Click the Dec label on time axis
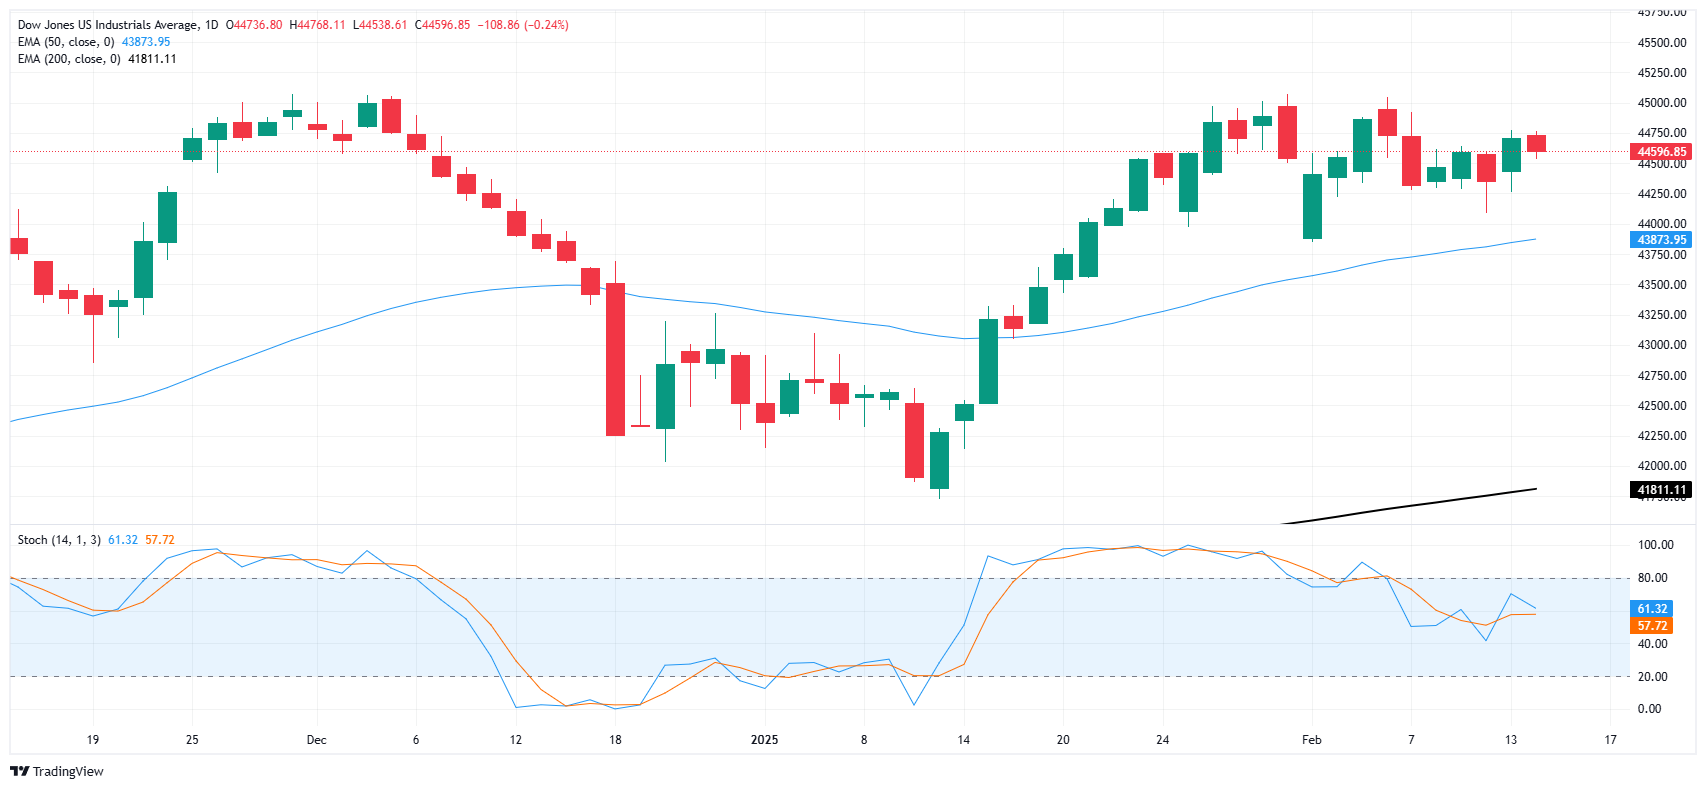The image size is (1706, 789). [x=316, y=740]
